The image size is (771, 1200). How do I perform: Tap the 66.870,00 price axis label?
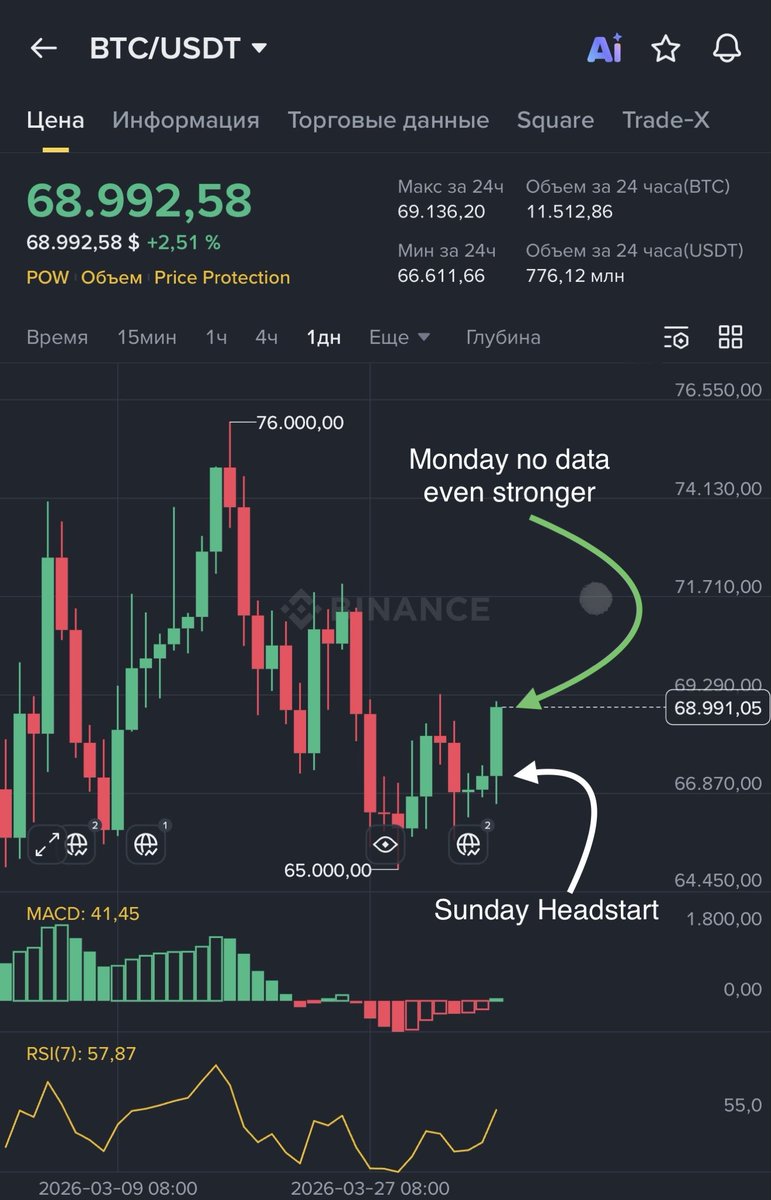click(x=718, y=783)
